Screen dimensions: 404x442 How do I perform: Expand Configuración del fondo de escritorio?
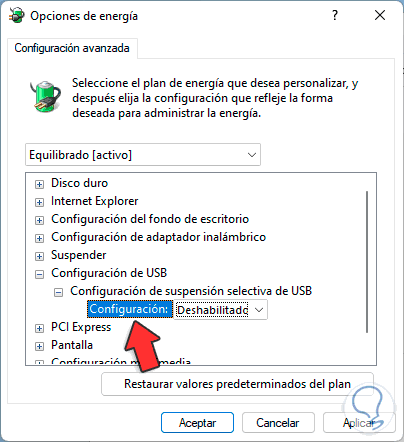39,220
